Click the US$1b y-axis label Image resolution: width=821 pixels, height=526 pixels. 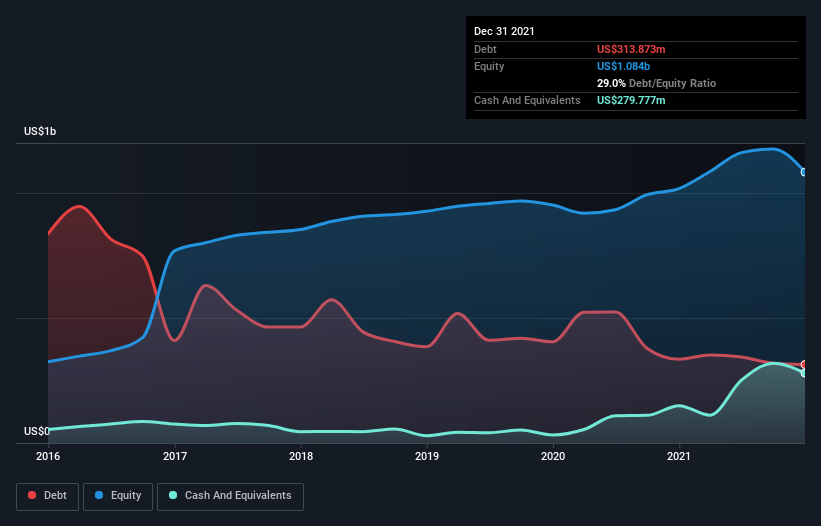[40, 131]
